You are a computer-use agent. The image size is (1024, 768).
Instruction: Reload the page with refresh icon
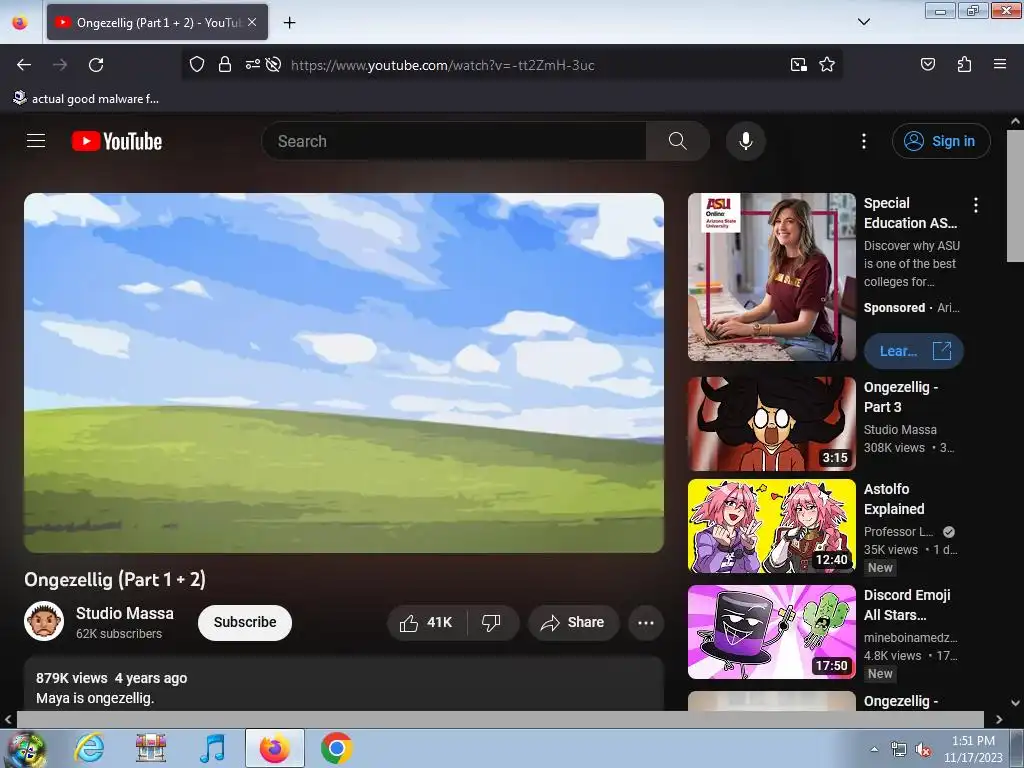click(x=96, y=65)
